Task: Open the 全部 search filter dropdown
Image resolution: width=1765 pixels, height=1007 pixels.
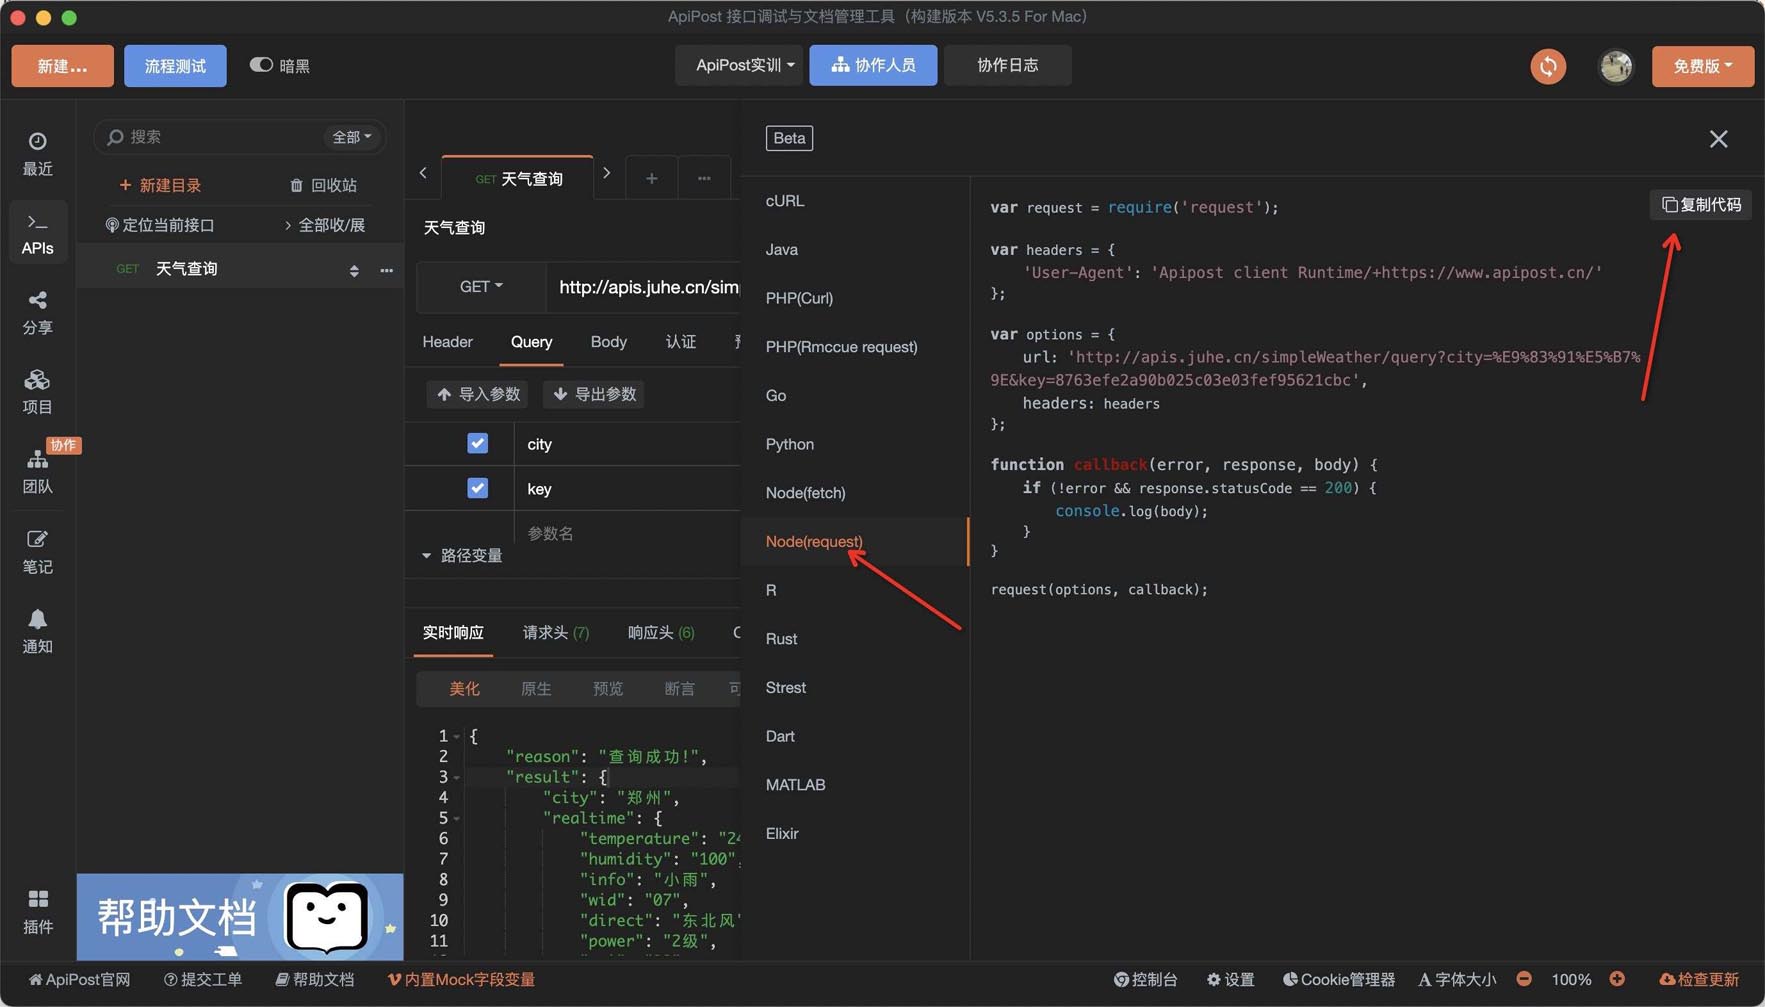Action: coord(351,137)
